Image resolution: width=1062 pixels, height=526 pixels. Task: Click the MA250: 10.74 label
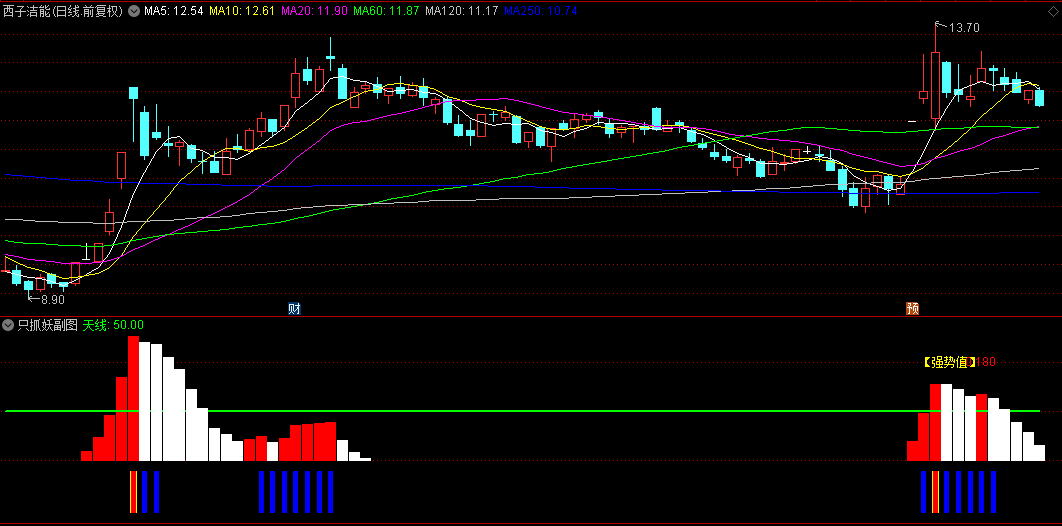tap(540, 12)
